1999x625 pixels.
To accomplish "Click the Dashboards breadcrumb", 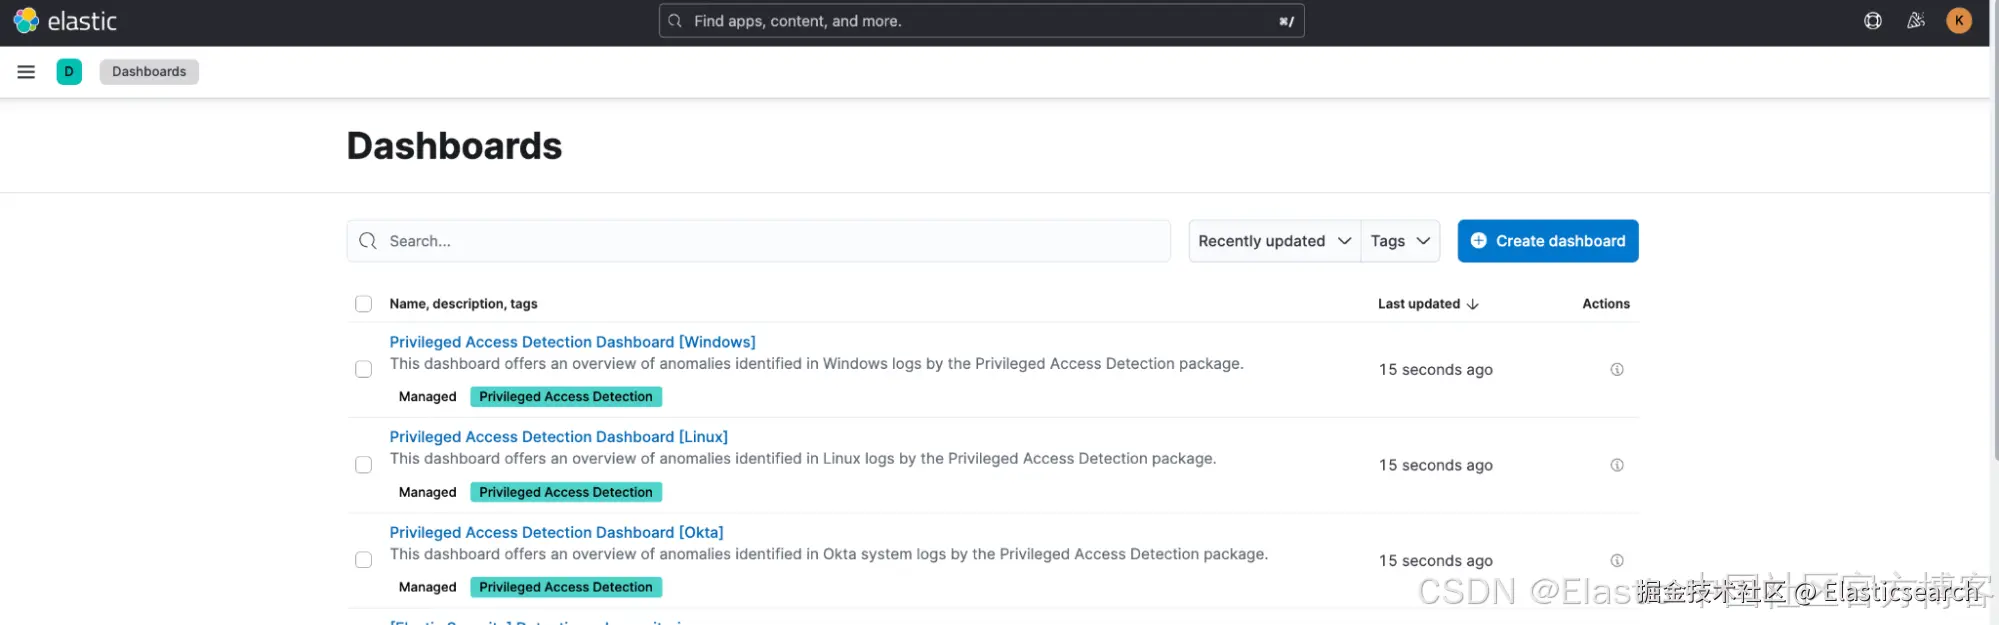I will (x=149, y=72).
